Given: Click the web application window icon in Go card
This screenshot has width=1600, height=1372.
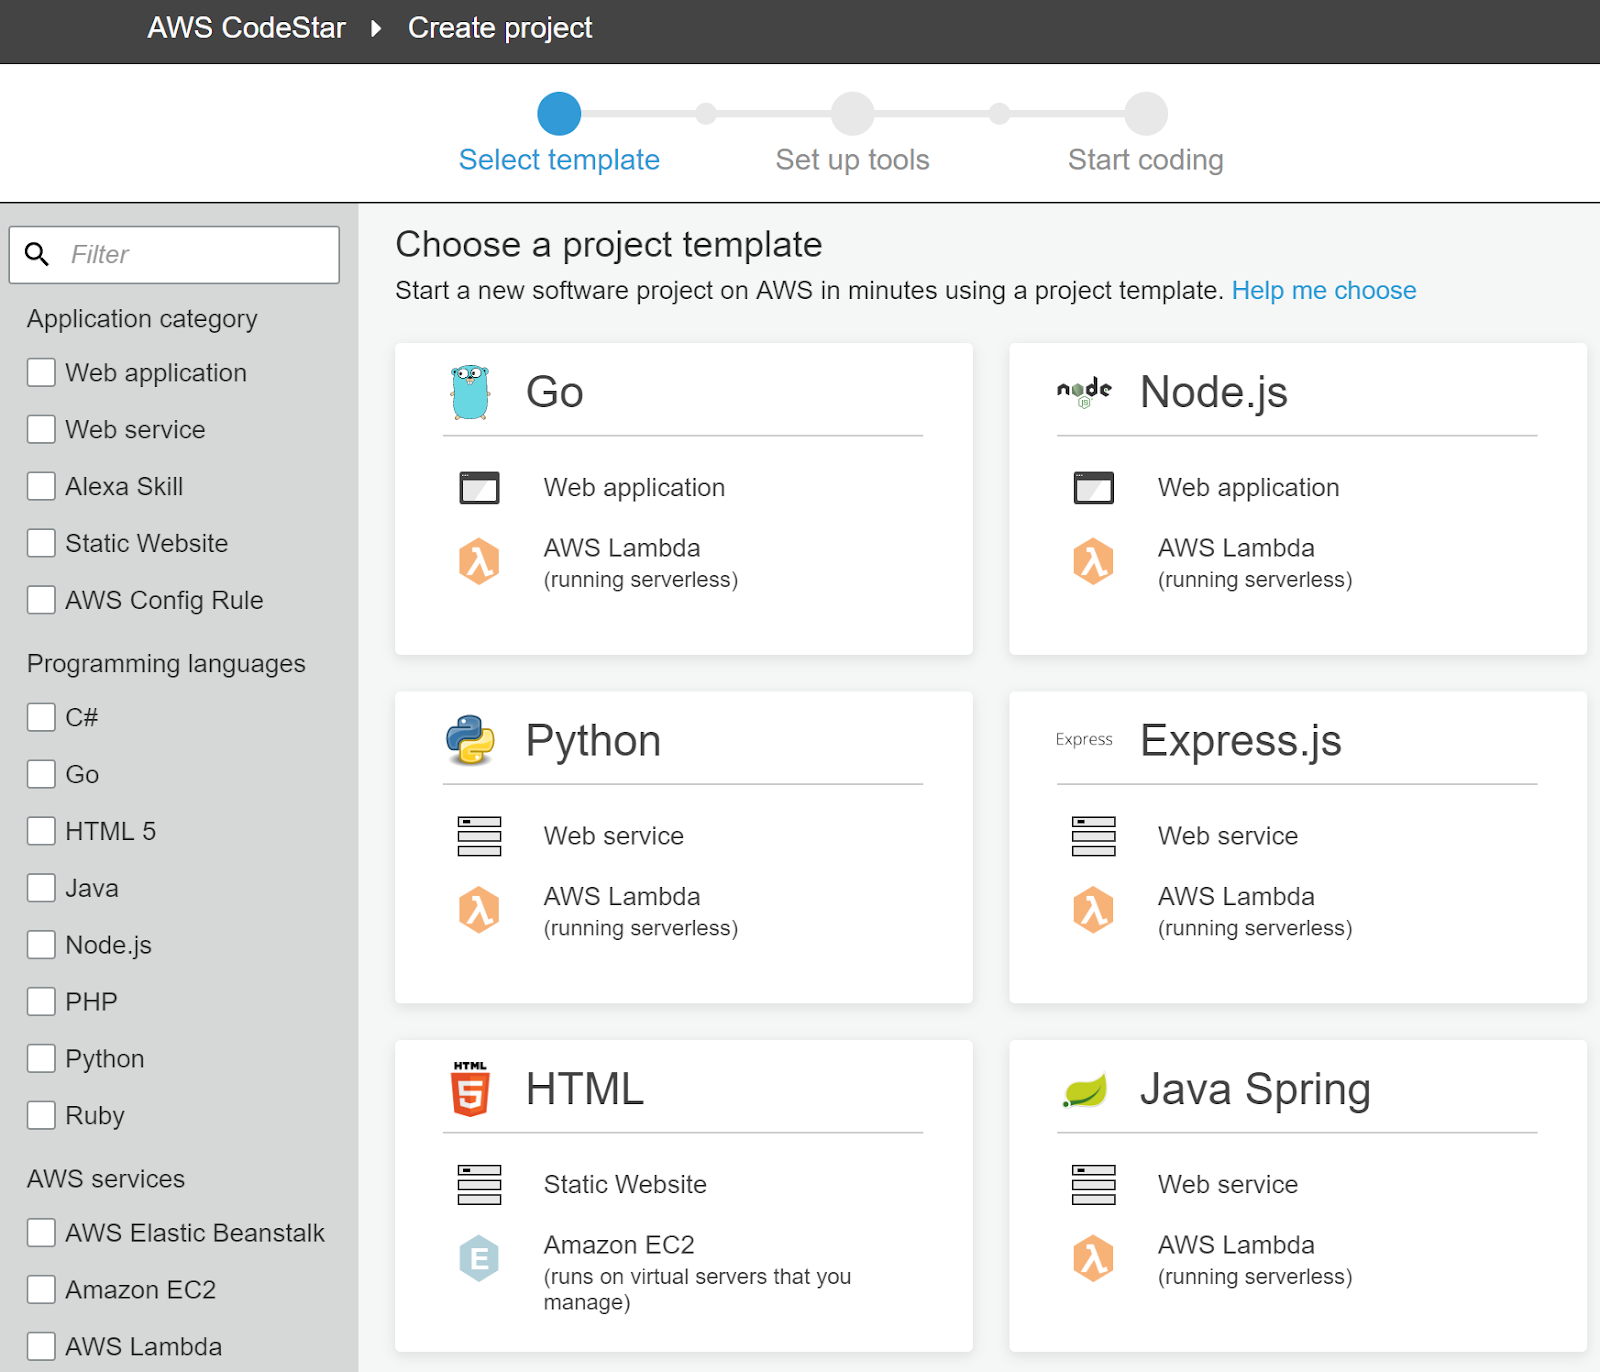Looking at the screenshot, I should point(479,488).
